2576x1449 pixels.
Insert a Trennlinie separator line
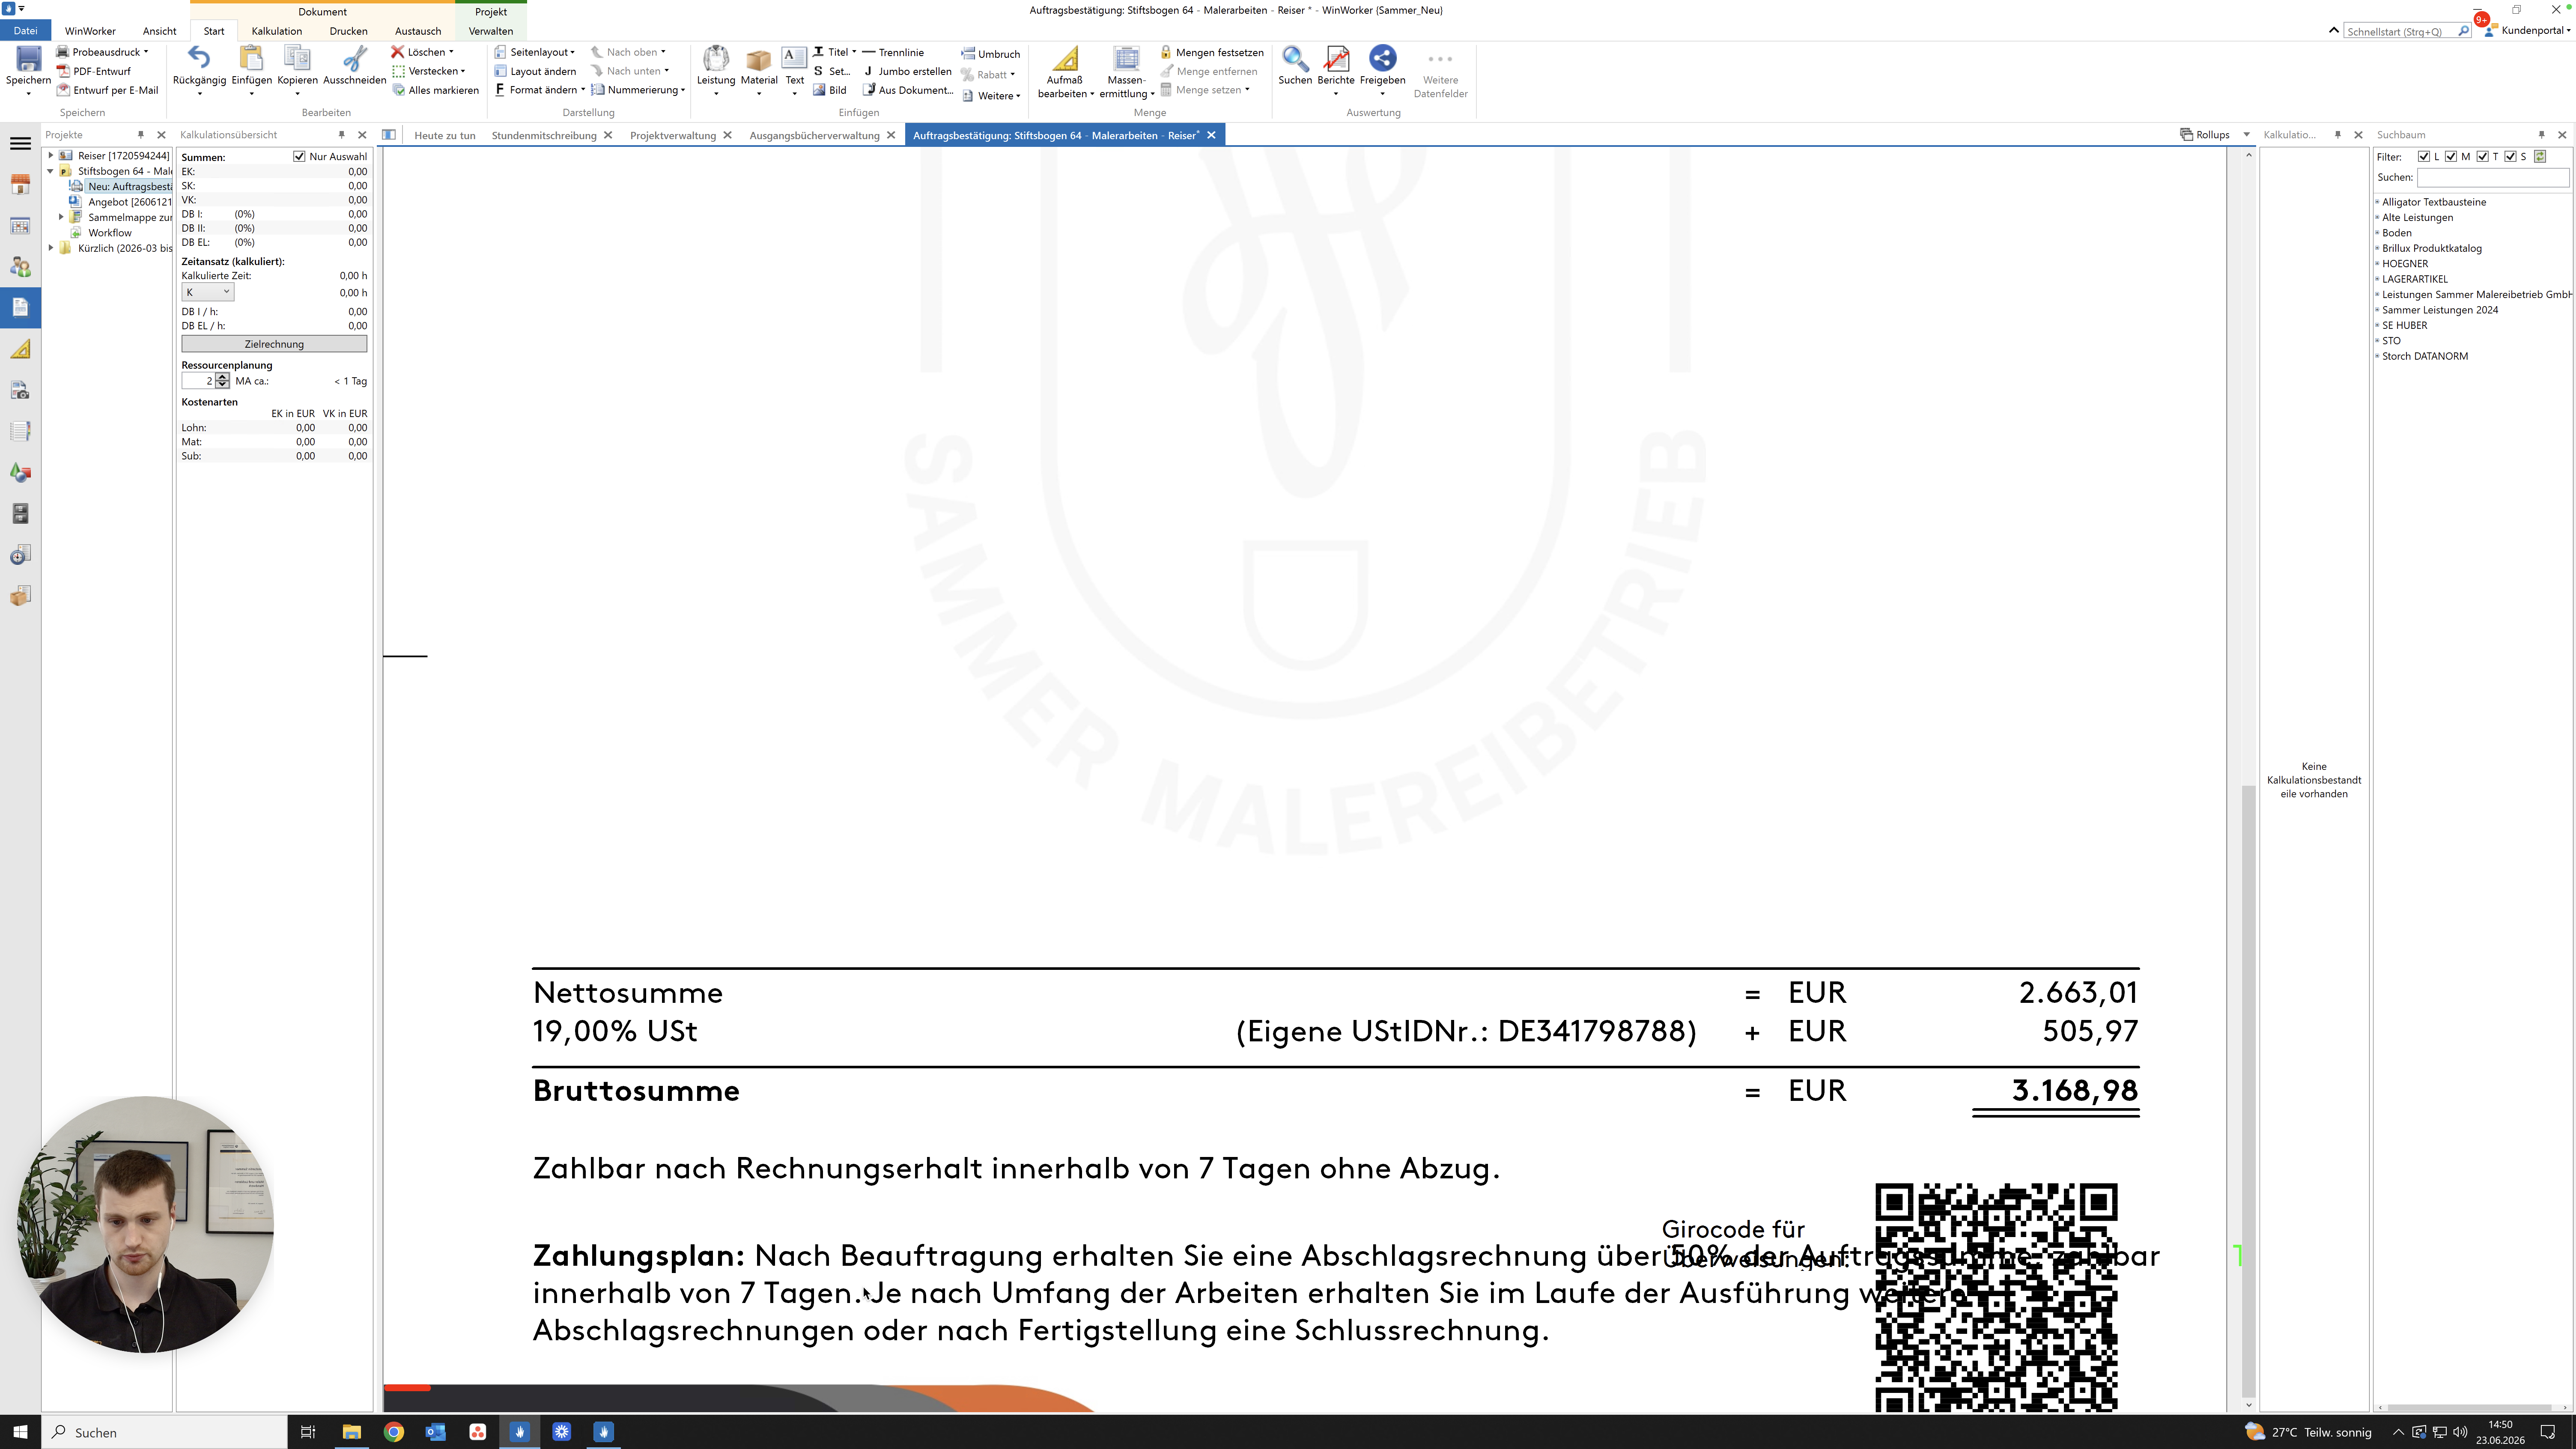pyautogui.click(x=893, y=52)
